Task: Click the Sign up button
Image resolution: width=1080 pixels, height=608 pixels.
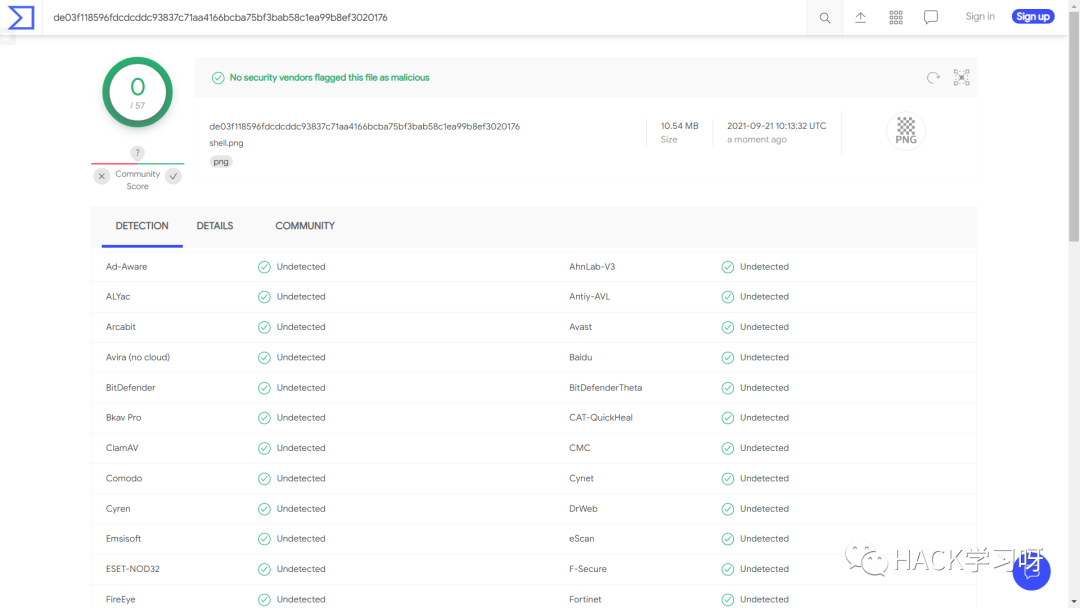Action: [1032, 17]
